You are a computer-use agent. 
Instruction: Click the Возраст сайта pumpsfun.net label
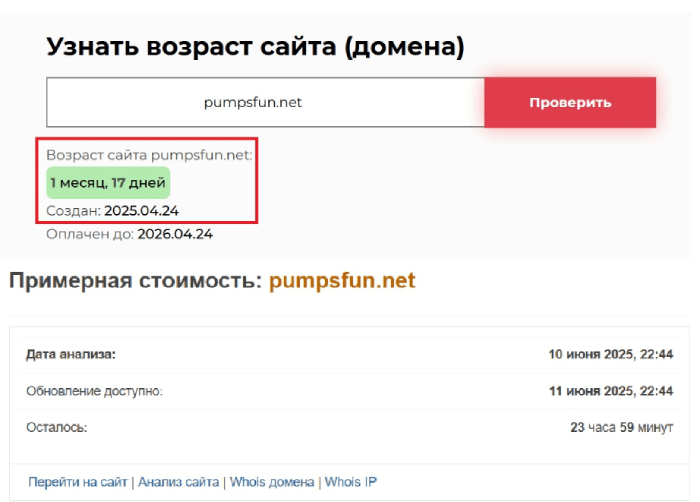[x=150, y=155]
